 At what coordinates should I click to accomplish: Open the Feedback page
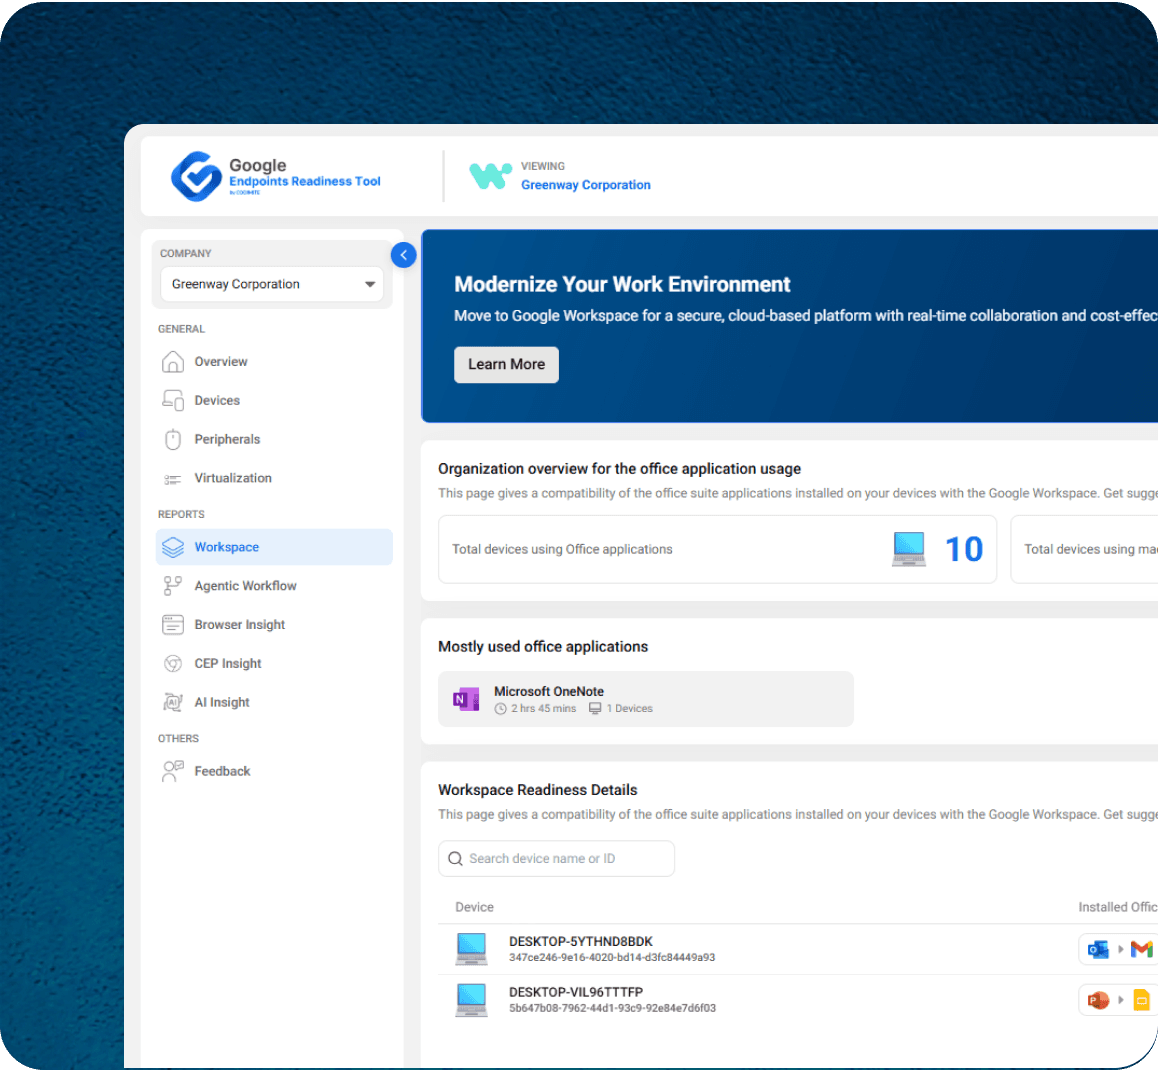pos(274,771)
